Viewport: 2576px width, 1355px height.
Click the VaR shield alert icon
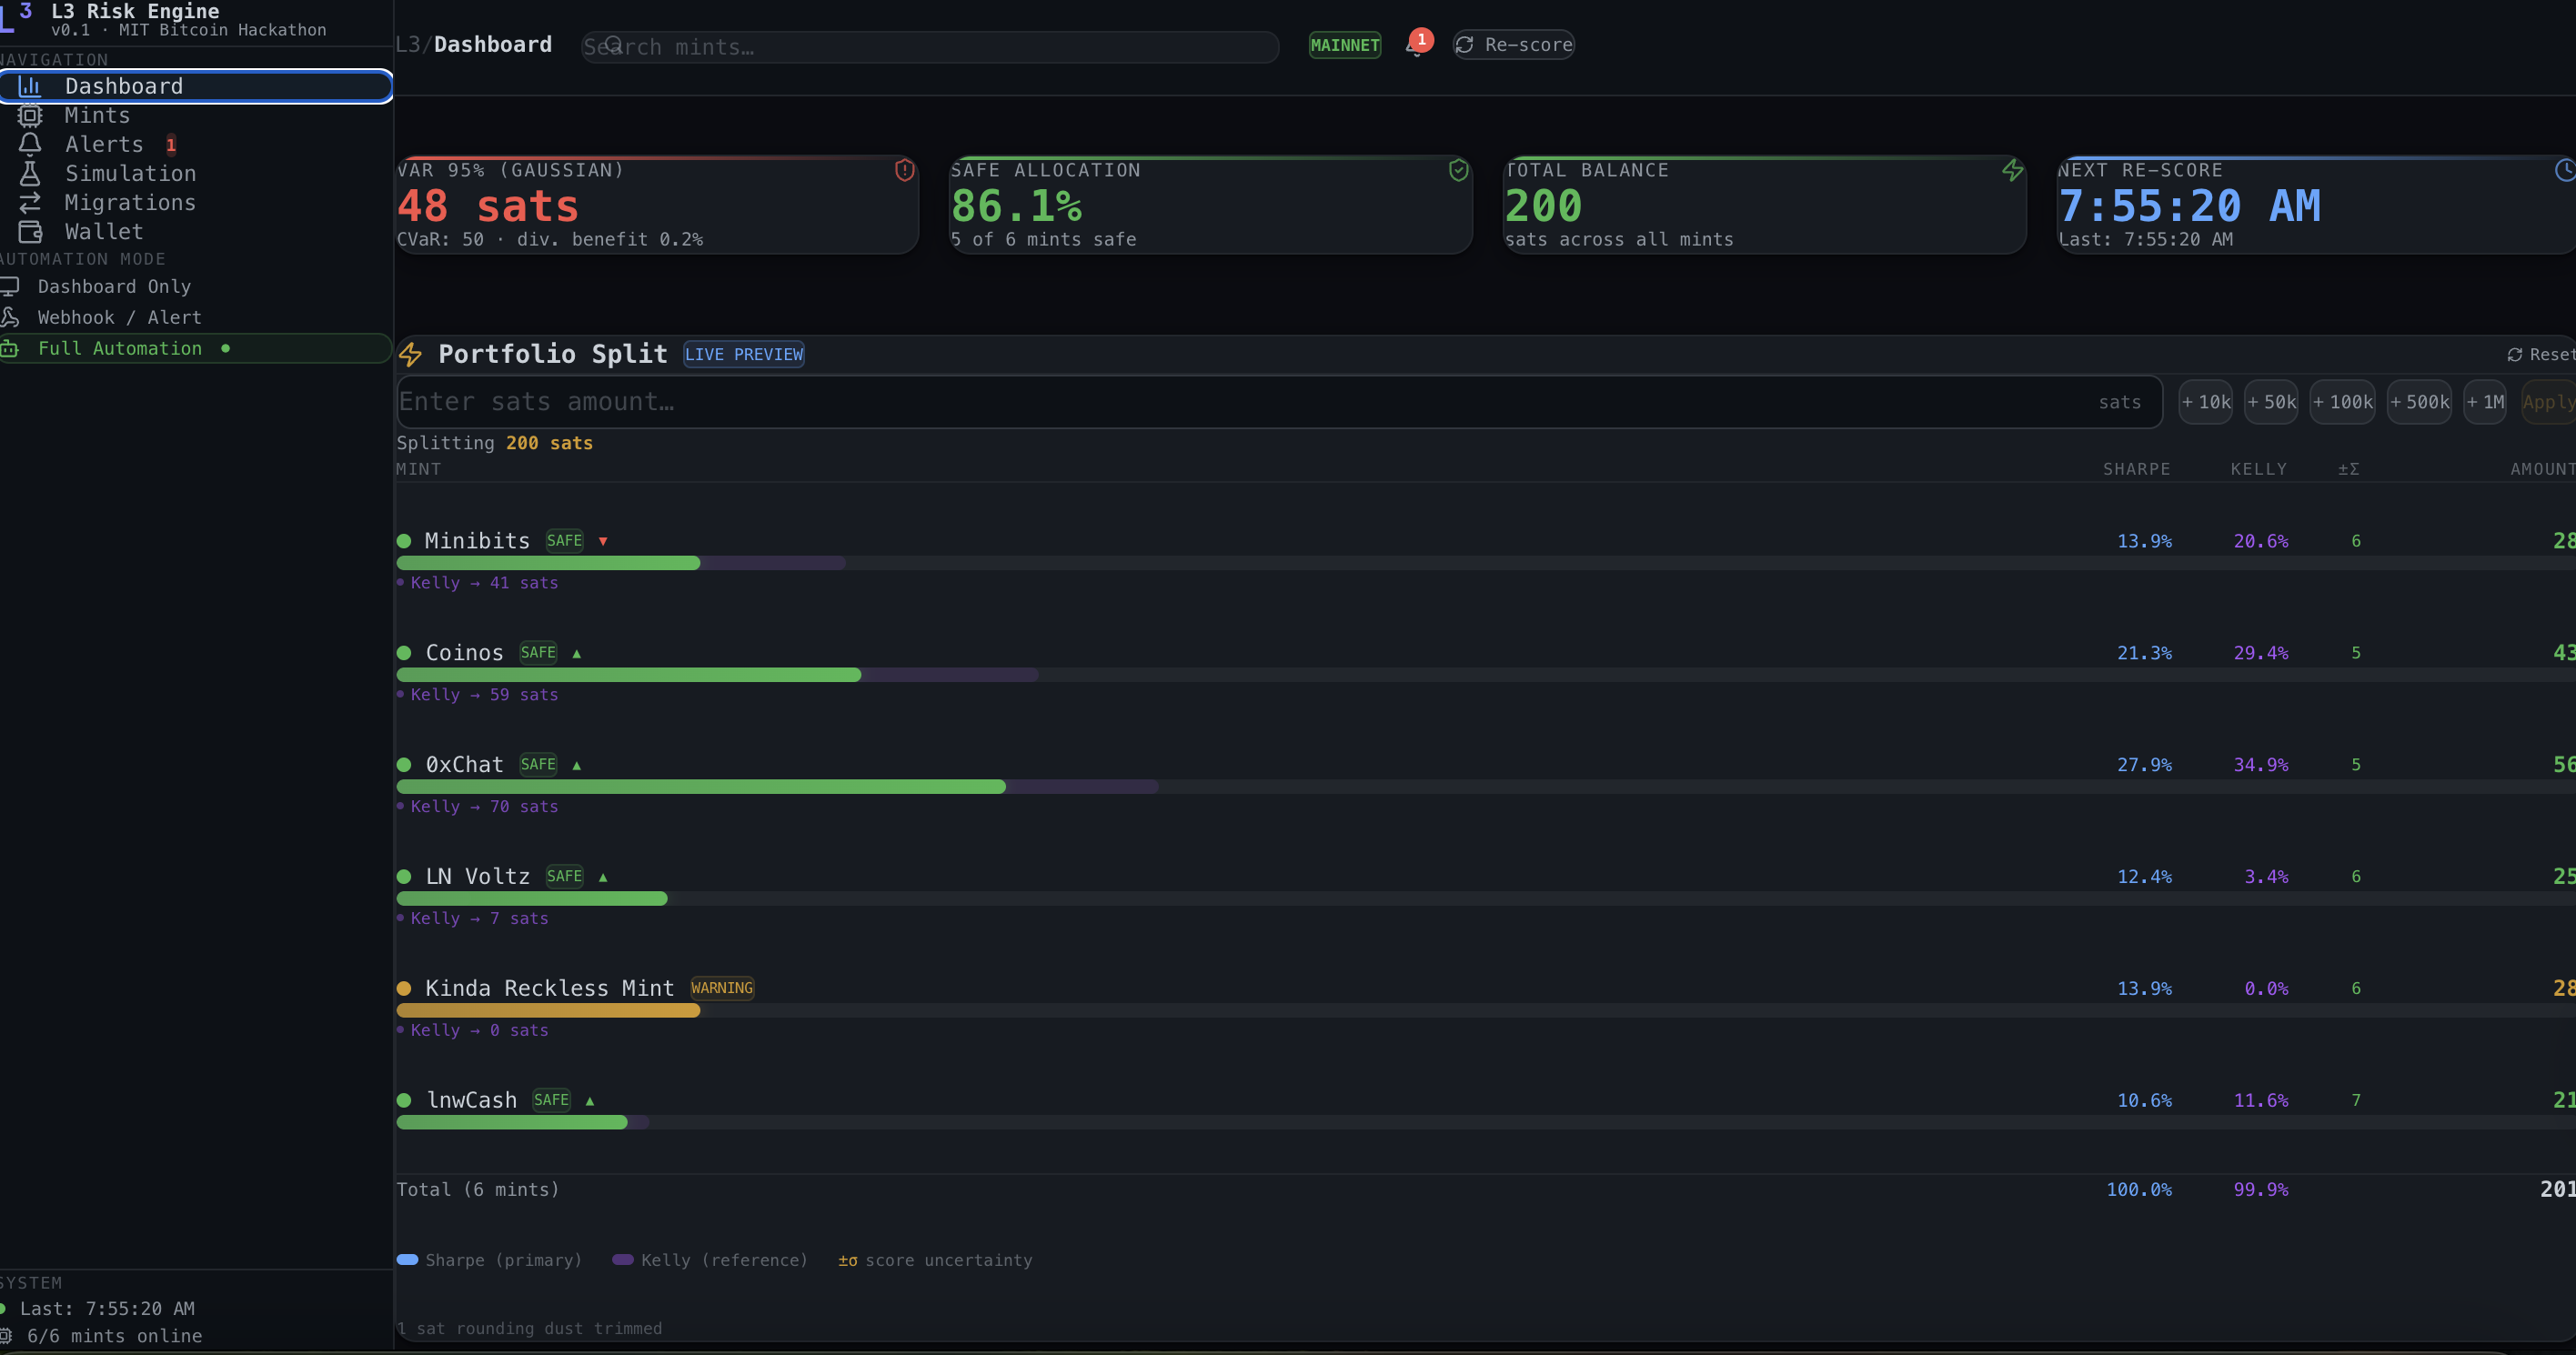tap(904, 170)
